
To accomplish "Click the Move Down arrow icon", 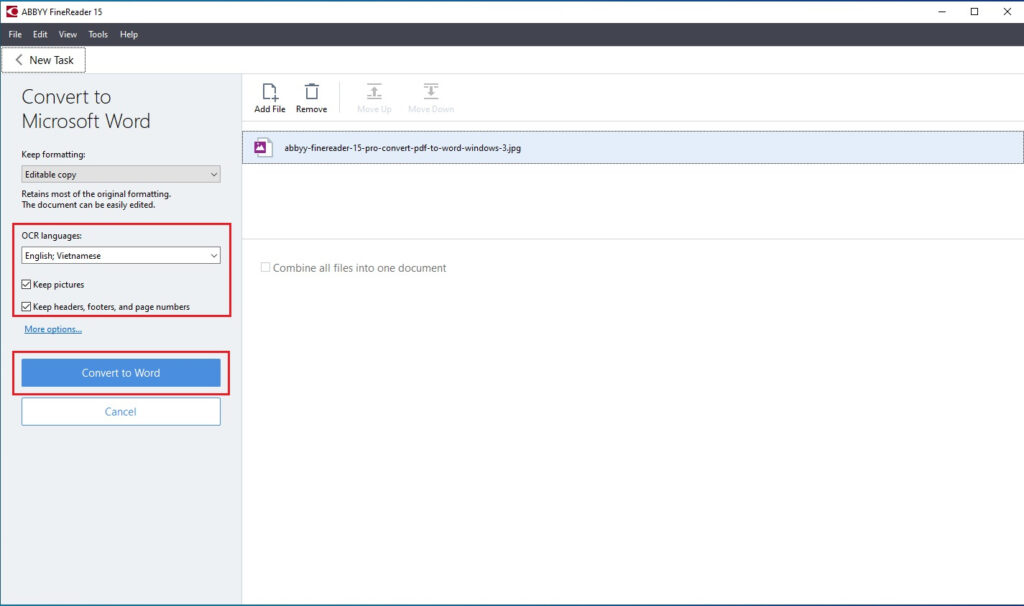I will (430, 91).
